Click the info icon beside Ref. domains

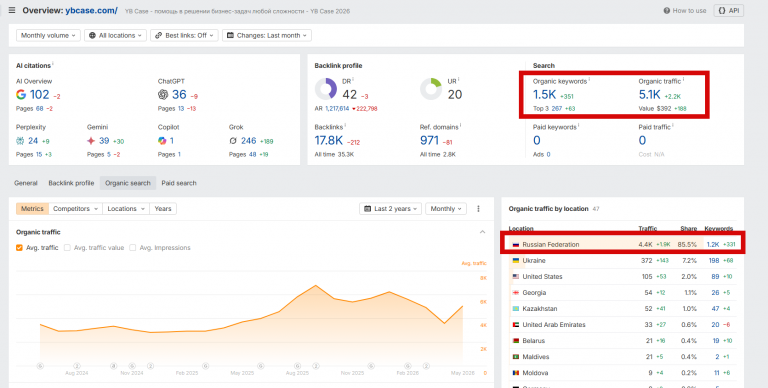pyautogui.click(x=461, y=125)
